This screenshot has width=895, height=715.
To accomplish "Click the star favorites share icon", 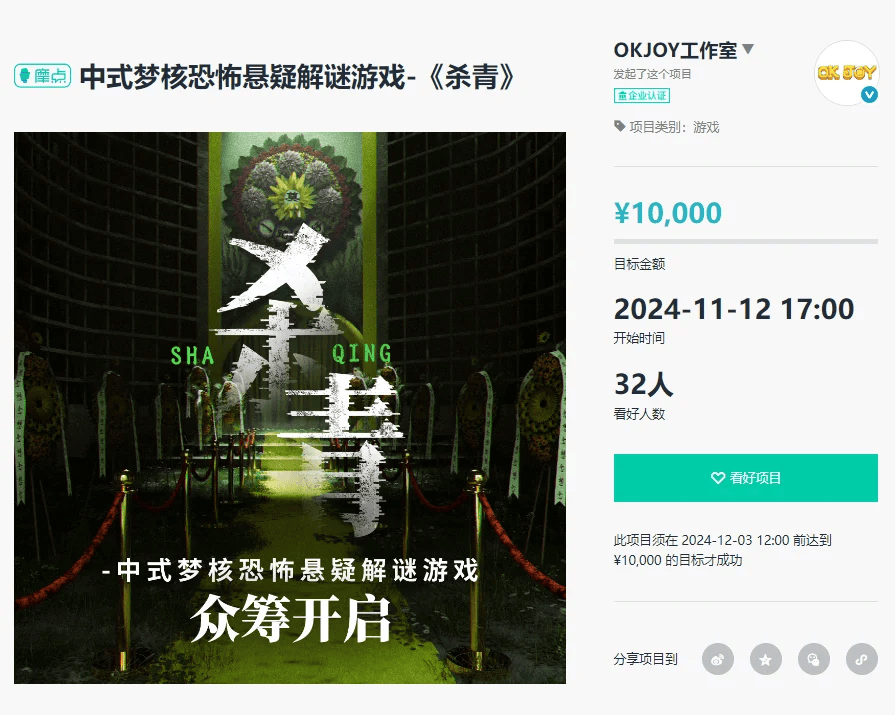I will pyautogui.click(x=765, y=659).
